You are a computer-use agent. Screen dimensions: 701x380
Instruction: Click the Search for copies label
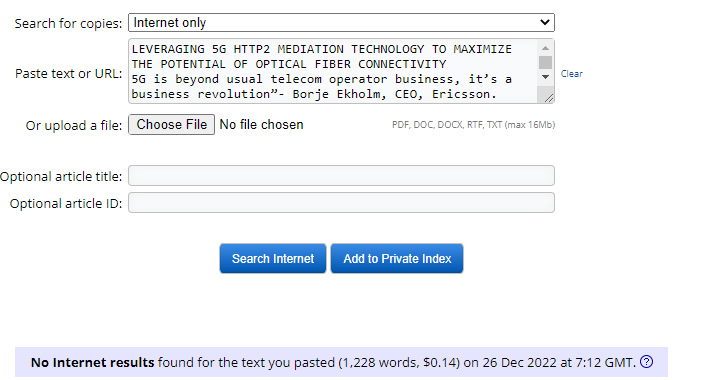[68, 24]
